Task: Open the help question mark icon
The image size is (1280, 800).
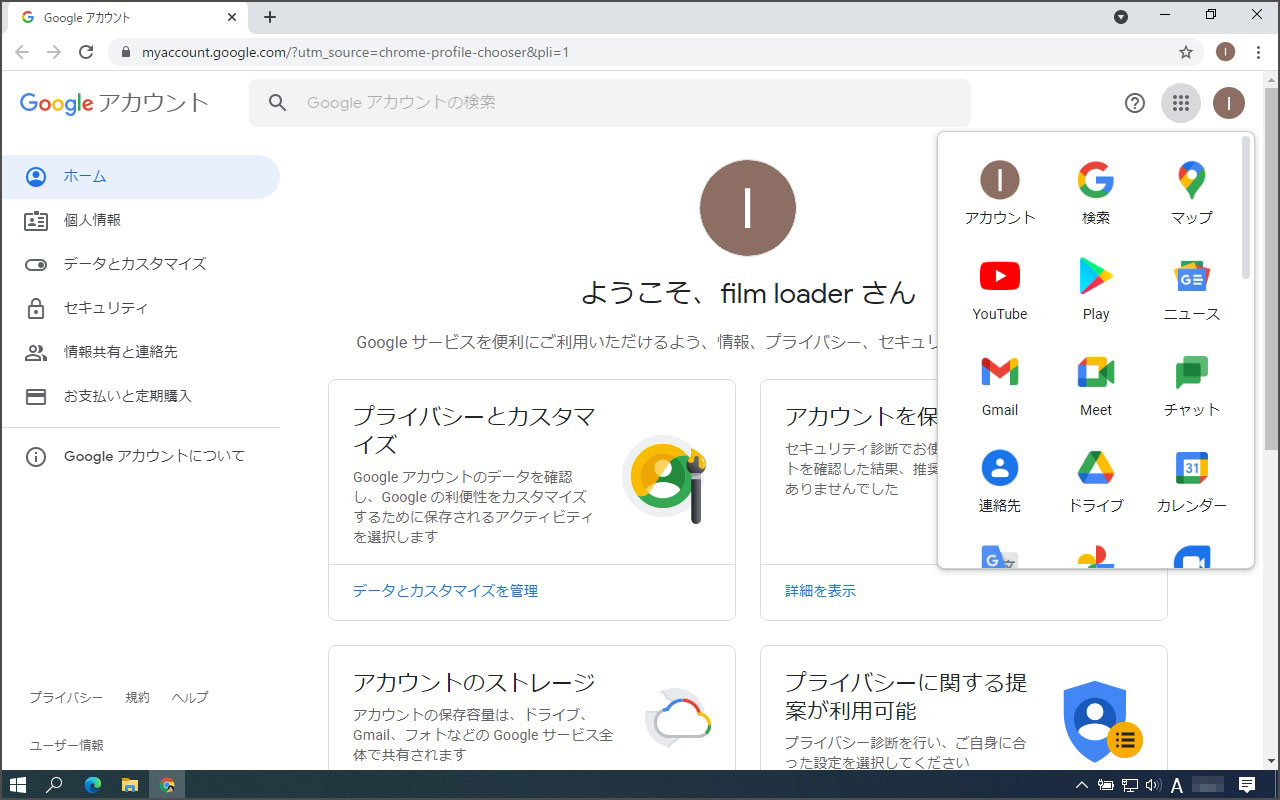Action: pyautogui.click(x=1134, y=102)
